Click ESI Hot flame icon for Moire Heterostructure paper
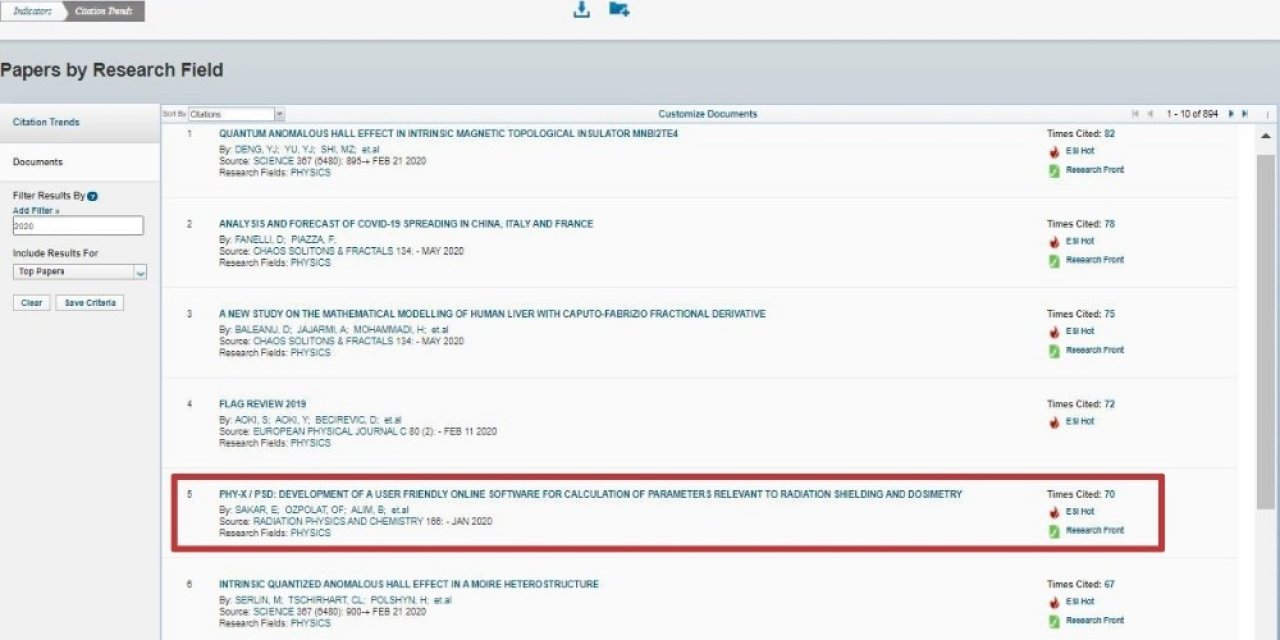The height and width of the screenshot is (640, 1280). coord(1054,602)
